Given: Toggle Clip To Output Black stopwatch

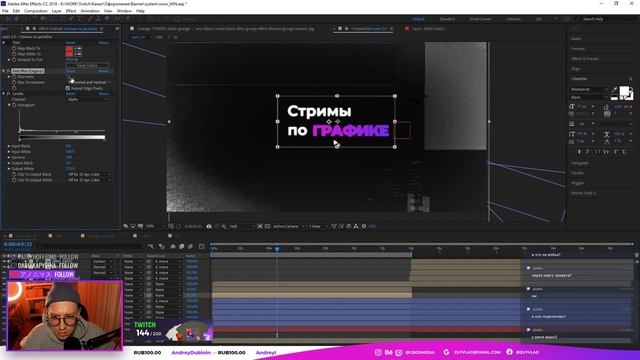Looking at the screenshot, I should [x=14, y=174].
